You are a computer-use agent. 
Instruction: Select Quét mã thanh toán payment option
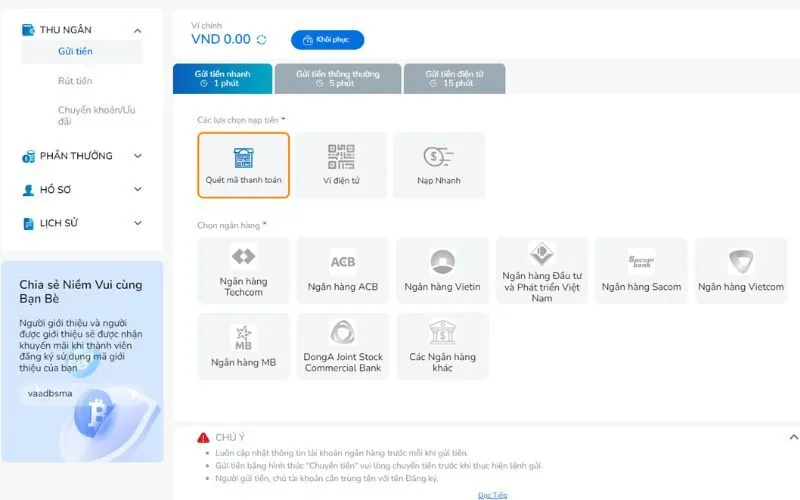(x=243, y=165)
